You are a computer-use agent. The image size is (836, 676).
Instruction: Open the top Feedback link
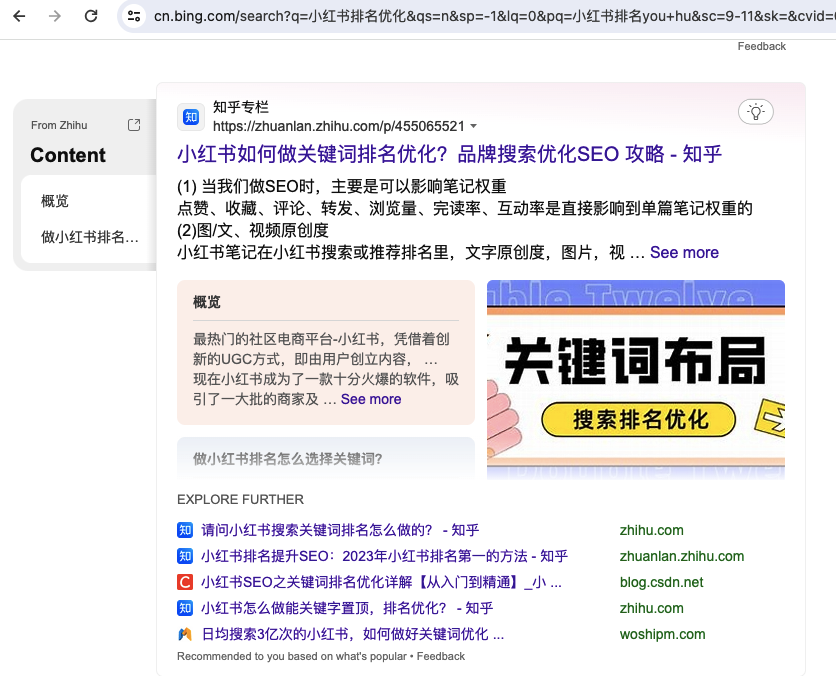tap(761, 46)
